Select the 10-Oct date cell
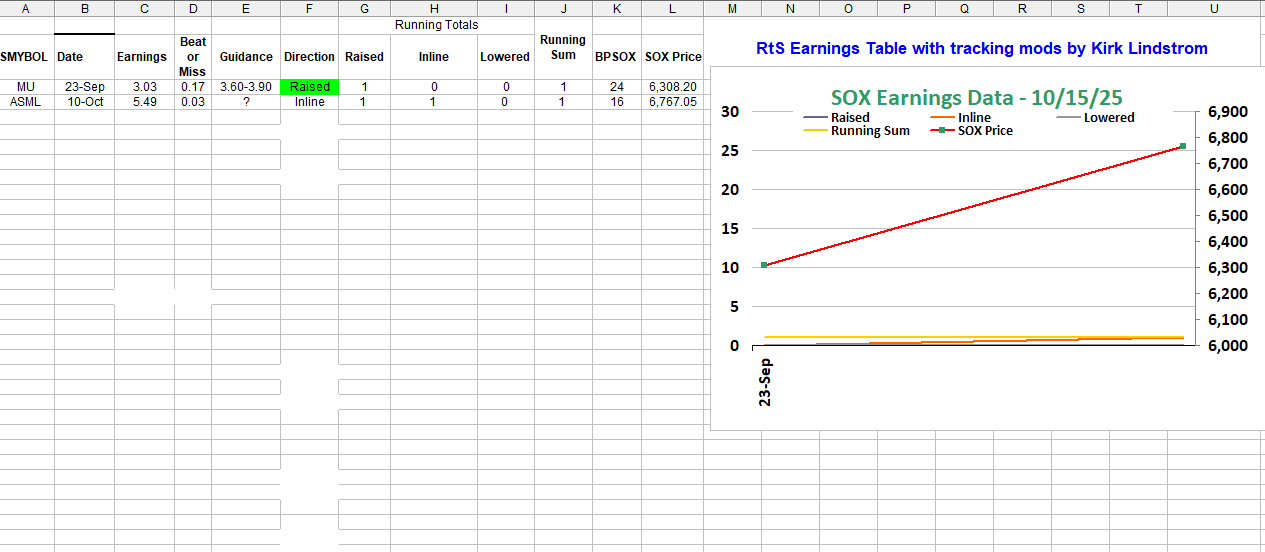The image size is (1265, 552). point(84,102)
